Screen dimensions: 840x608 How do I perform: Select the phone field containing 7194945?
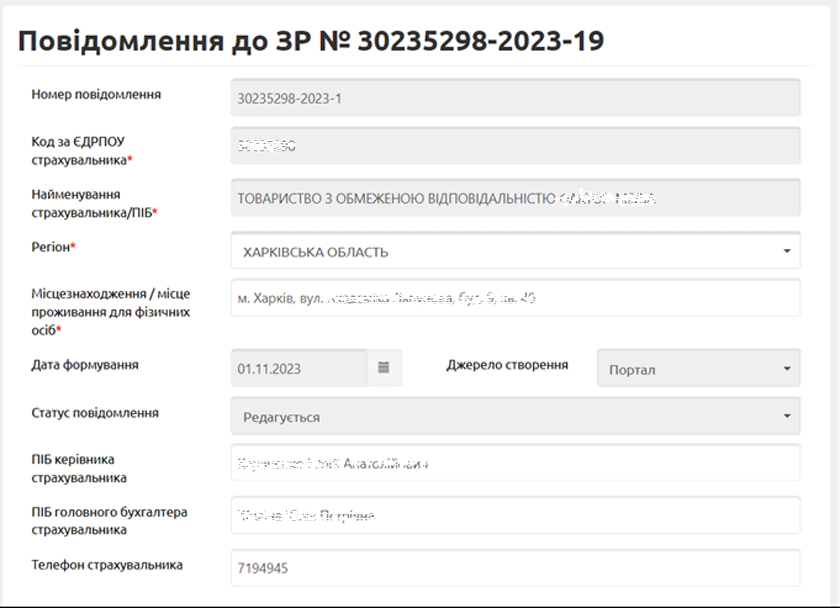tap(515, 568)
